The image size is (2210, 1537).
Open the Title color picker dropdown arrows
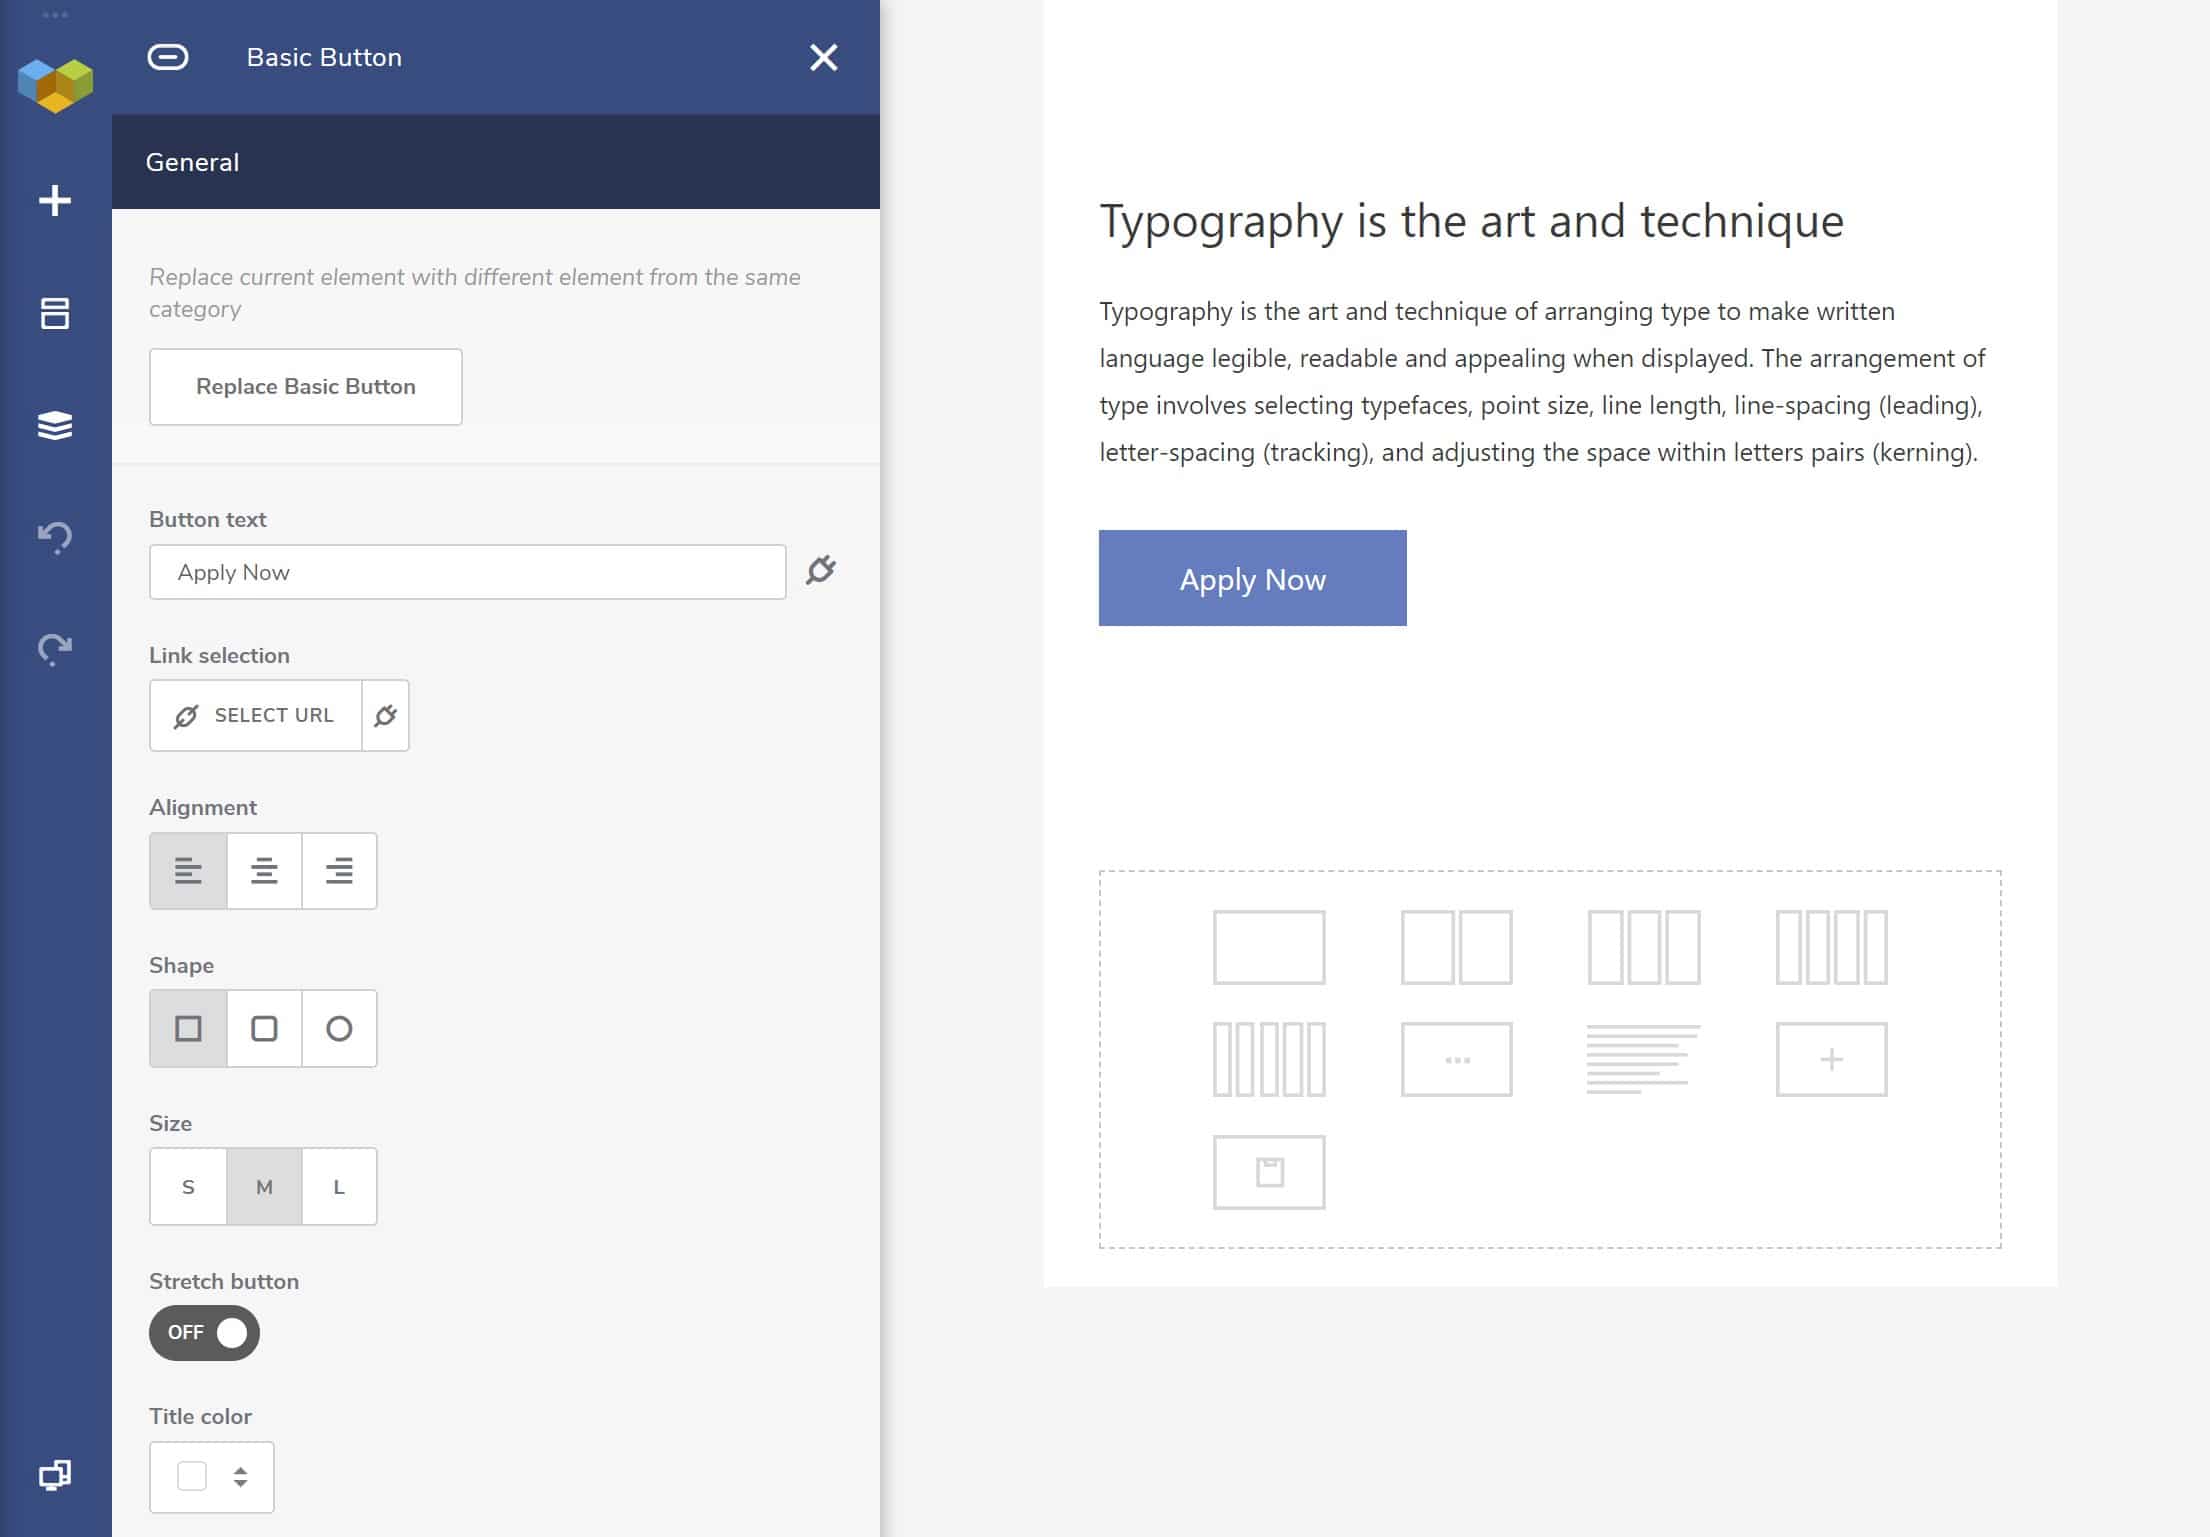240,1477
